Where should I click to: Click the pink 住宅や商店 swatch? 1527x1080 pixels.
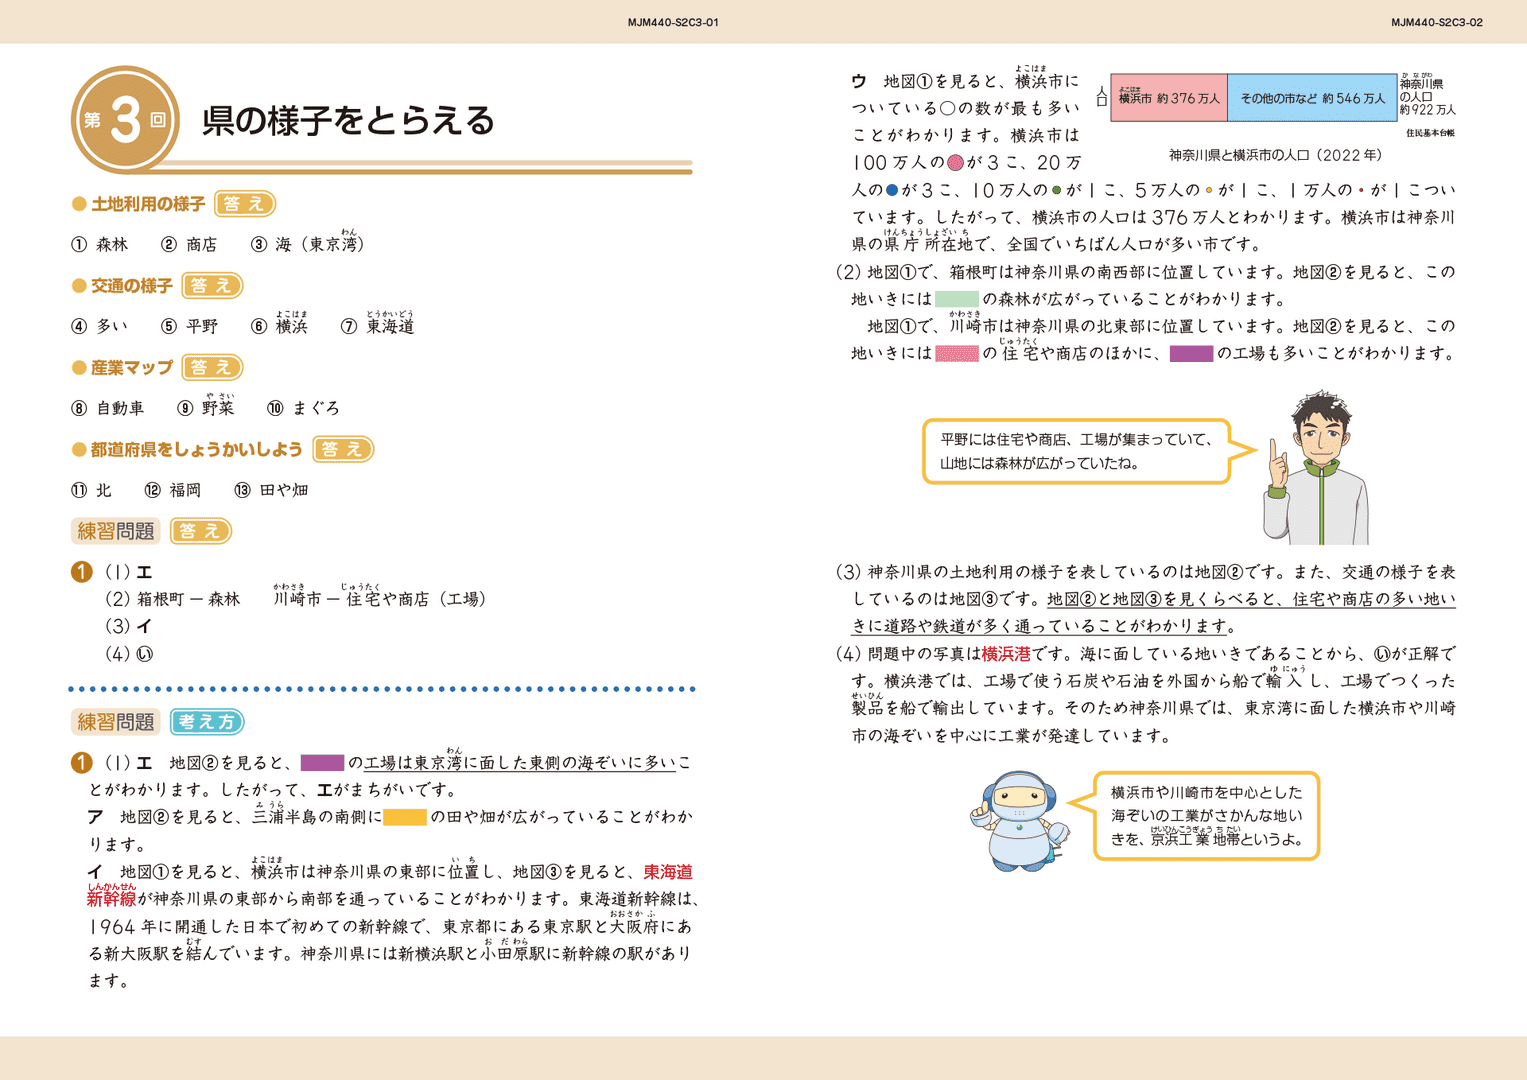pyautogui.click(x=956, y=353)
